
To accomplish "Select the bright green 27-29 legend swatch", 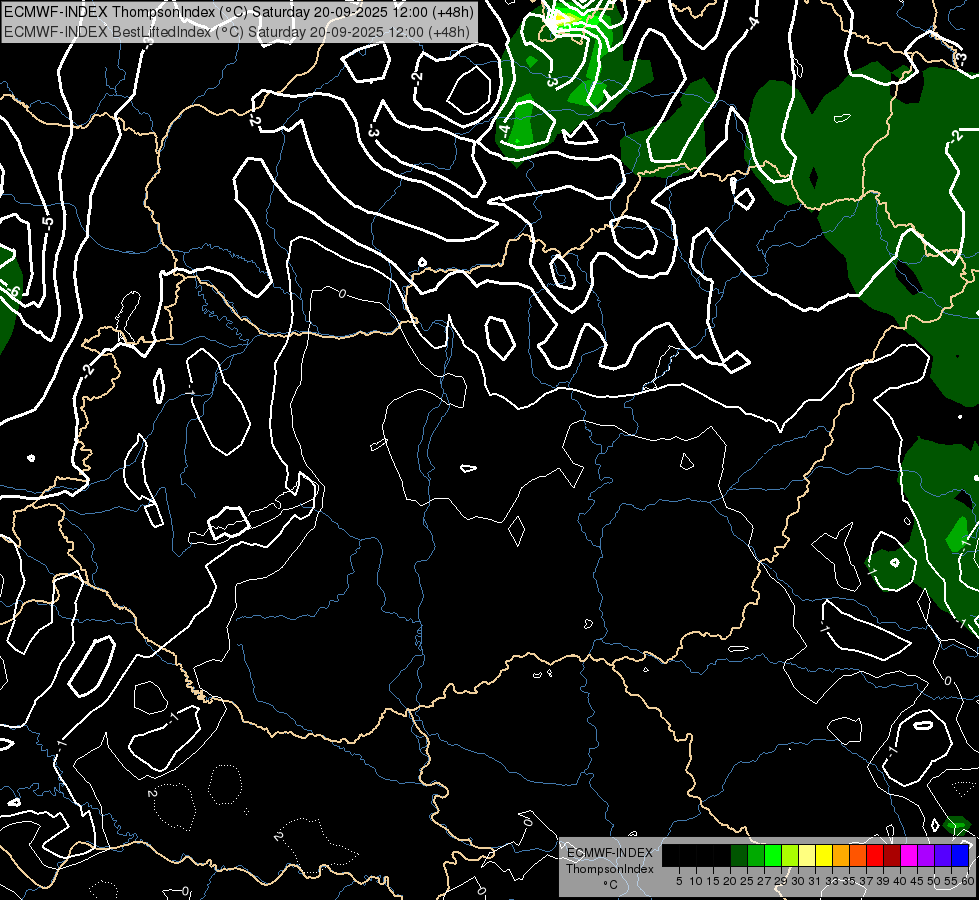I will pyautogui.click(x=773, y=855).
